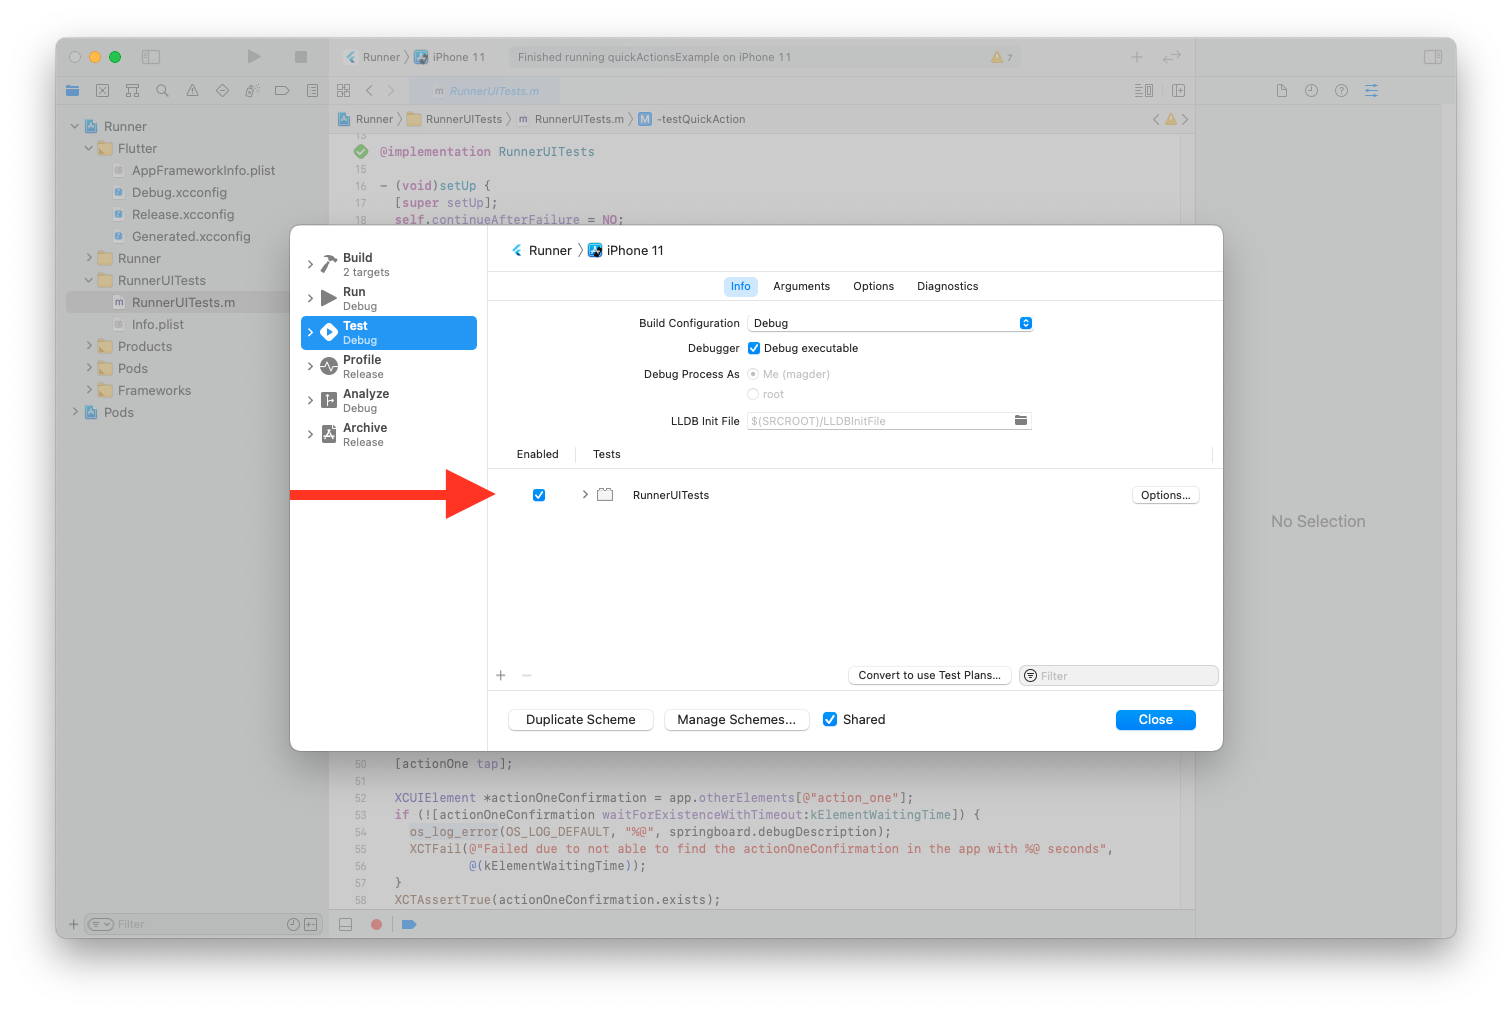1512x1012 pixels.
Task: Expand the Build action in scheme list
Action: 310,265
